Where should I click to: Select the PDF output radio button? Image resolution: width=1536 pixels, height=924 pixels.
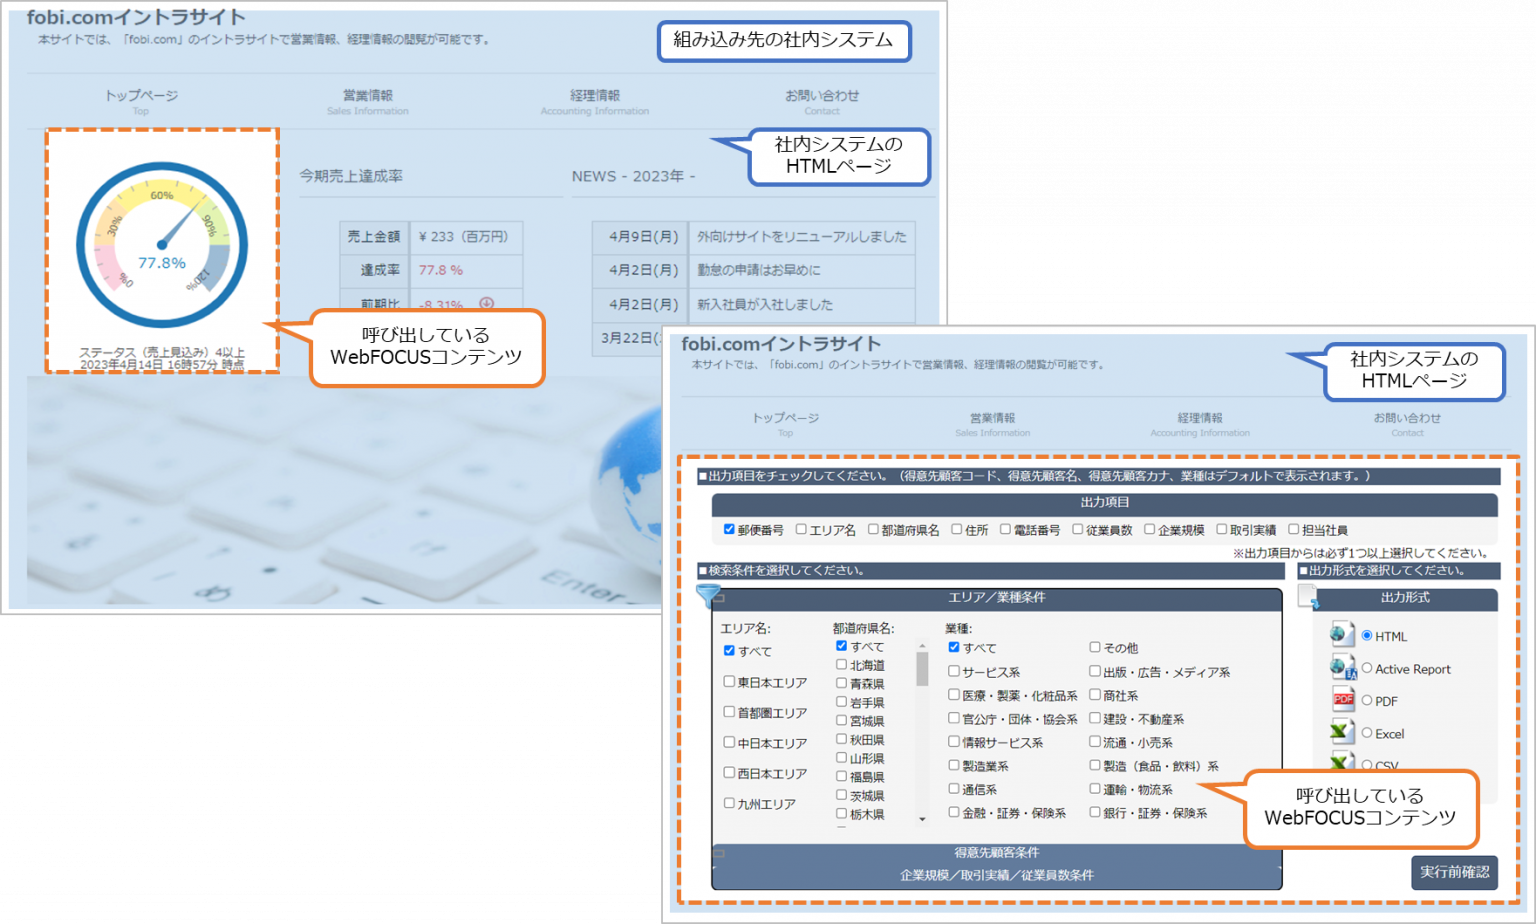1367,700
